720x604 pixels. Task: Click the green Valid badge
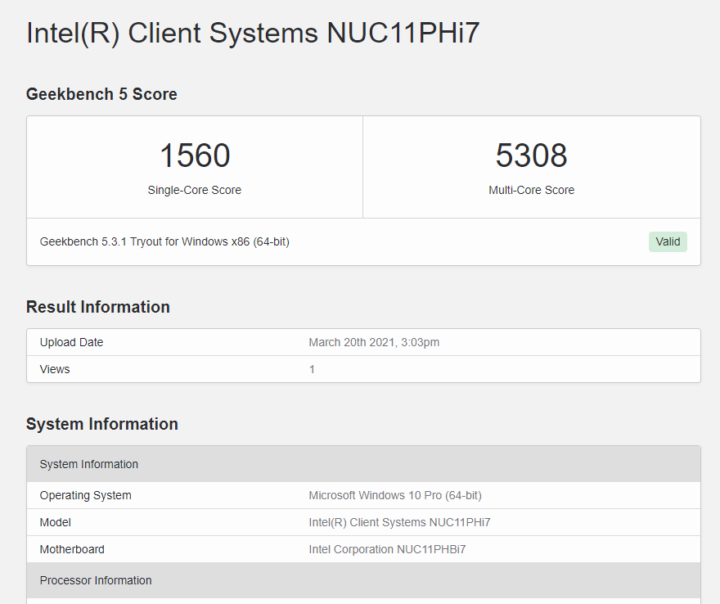point(668,242)
